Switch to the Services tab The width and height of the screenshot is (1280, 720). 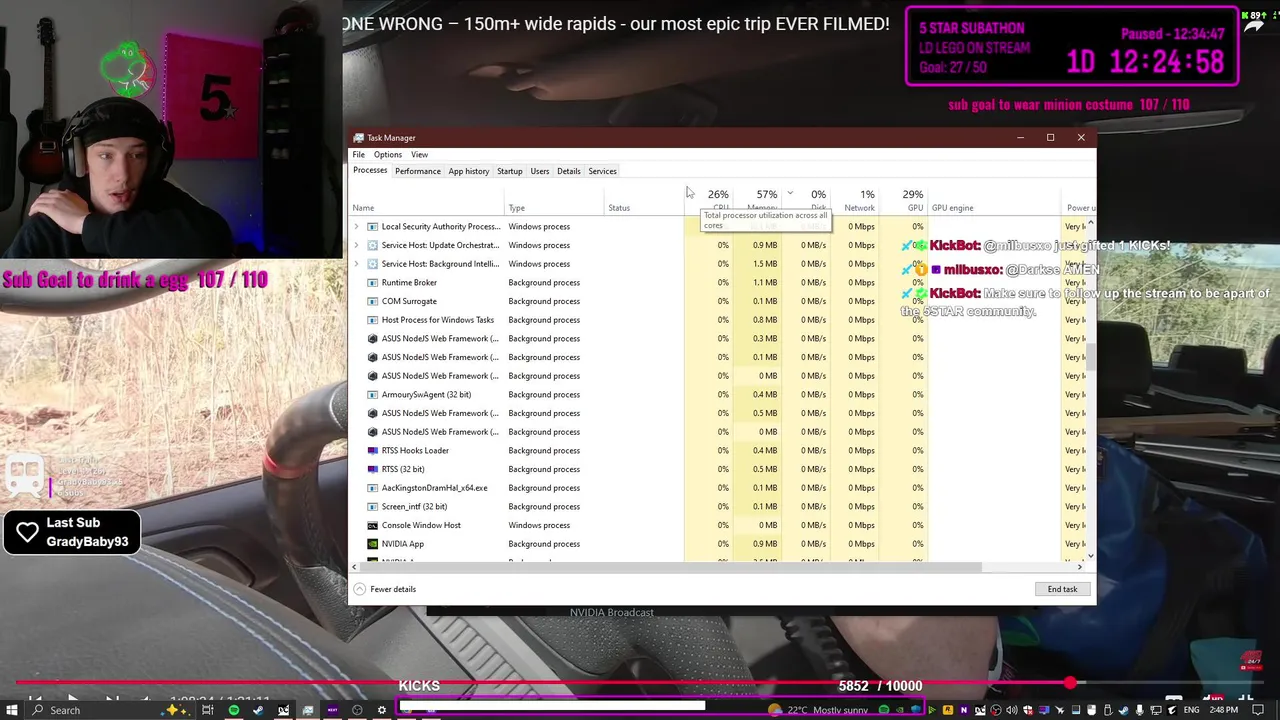click(602, 171)
